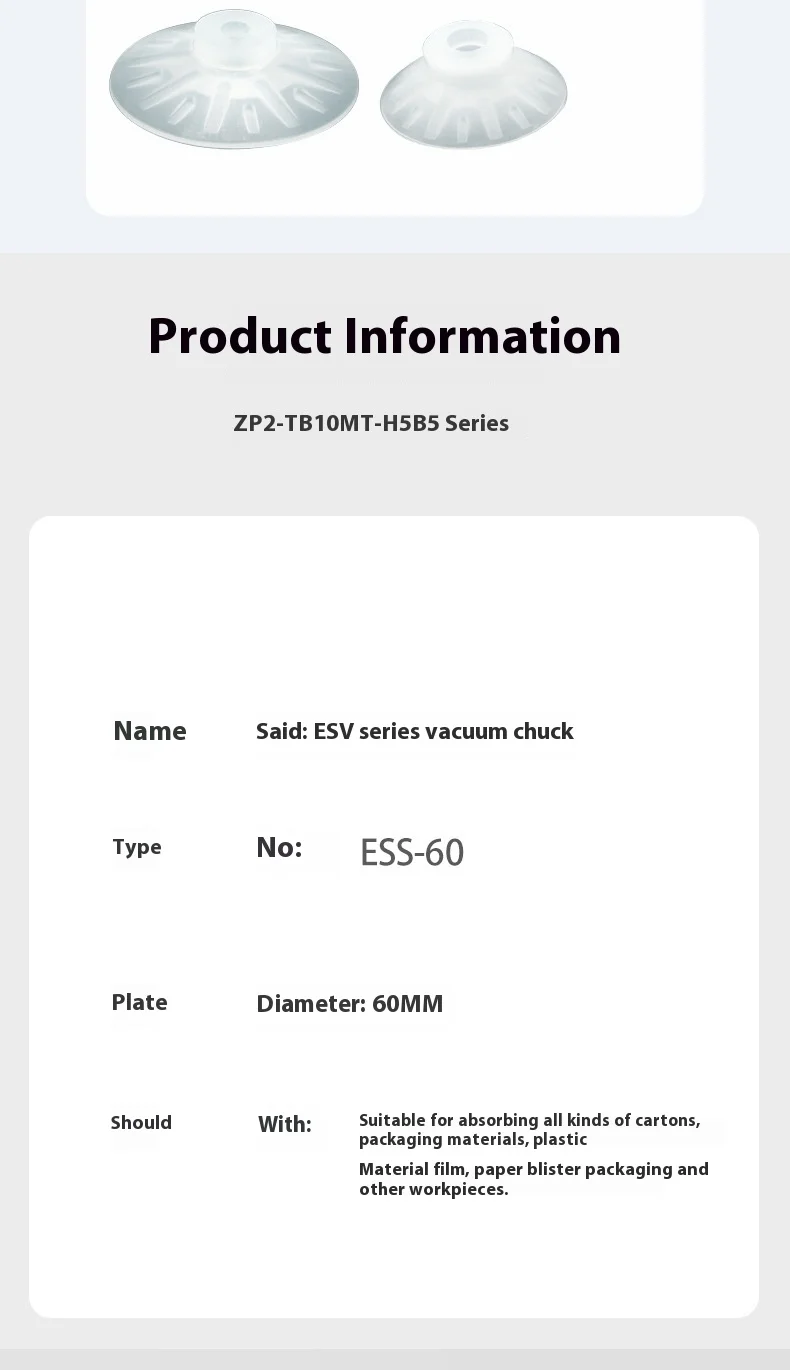790x1370 pixels.
Task: Click the line starting Suitable for absorbing
Action: pyautogui.click(x=529, y=1120)
